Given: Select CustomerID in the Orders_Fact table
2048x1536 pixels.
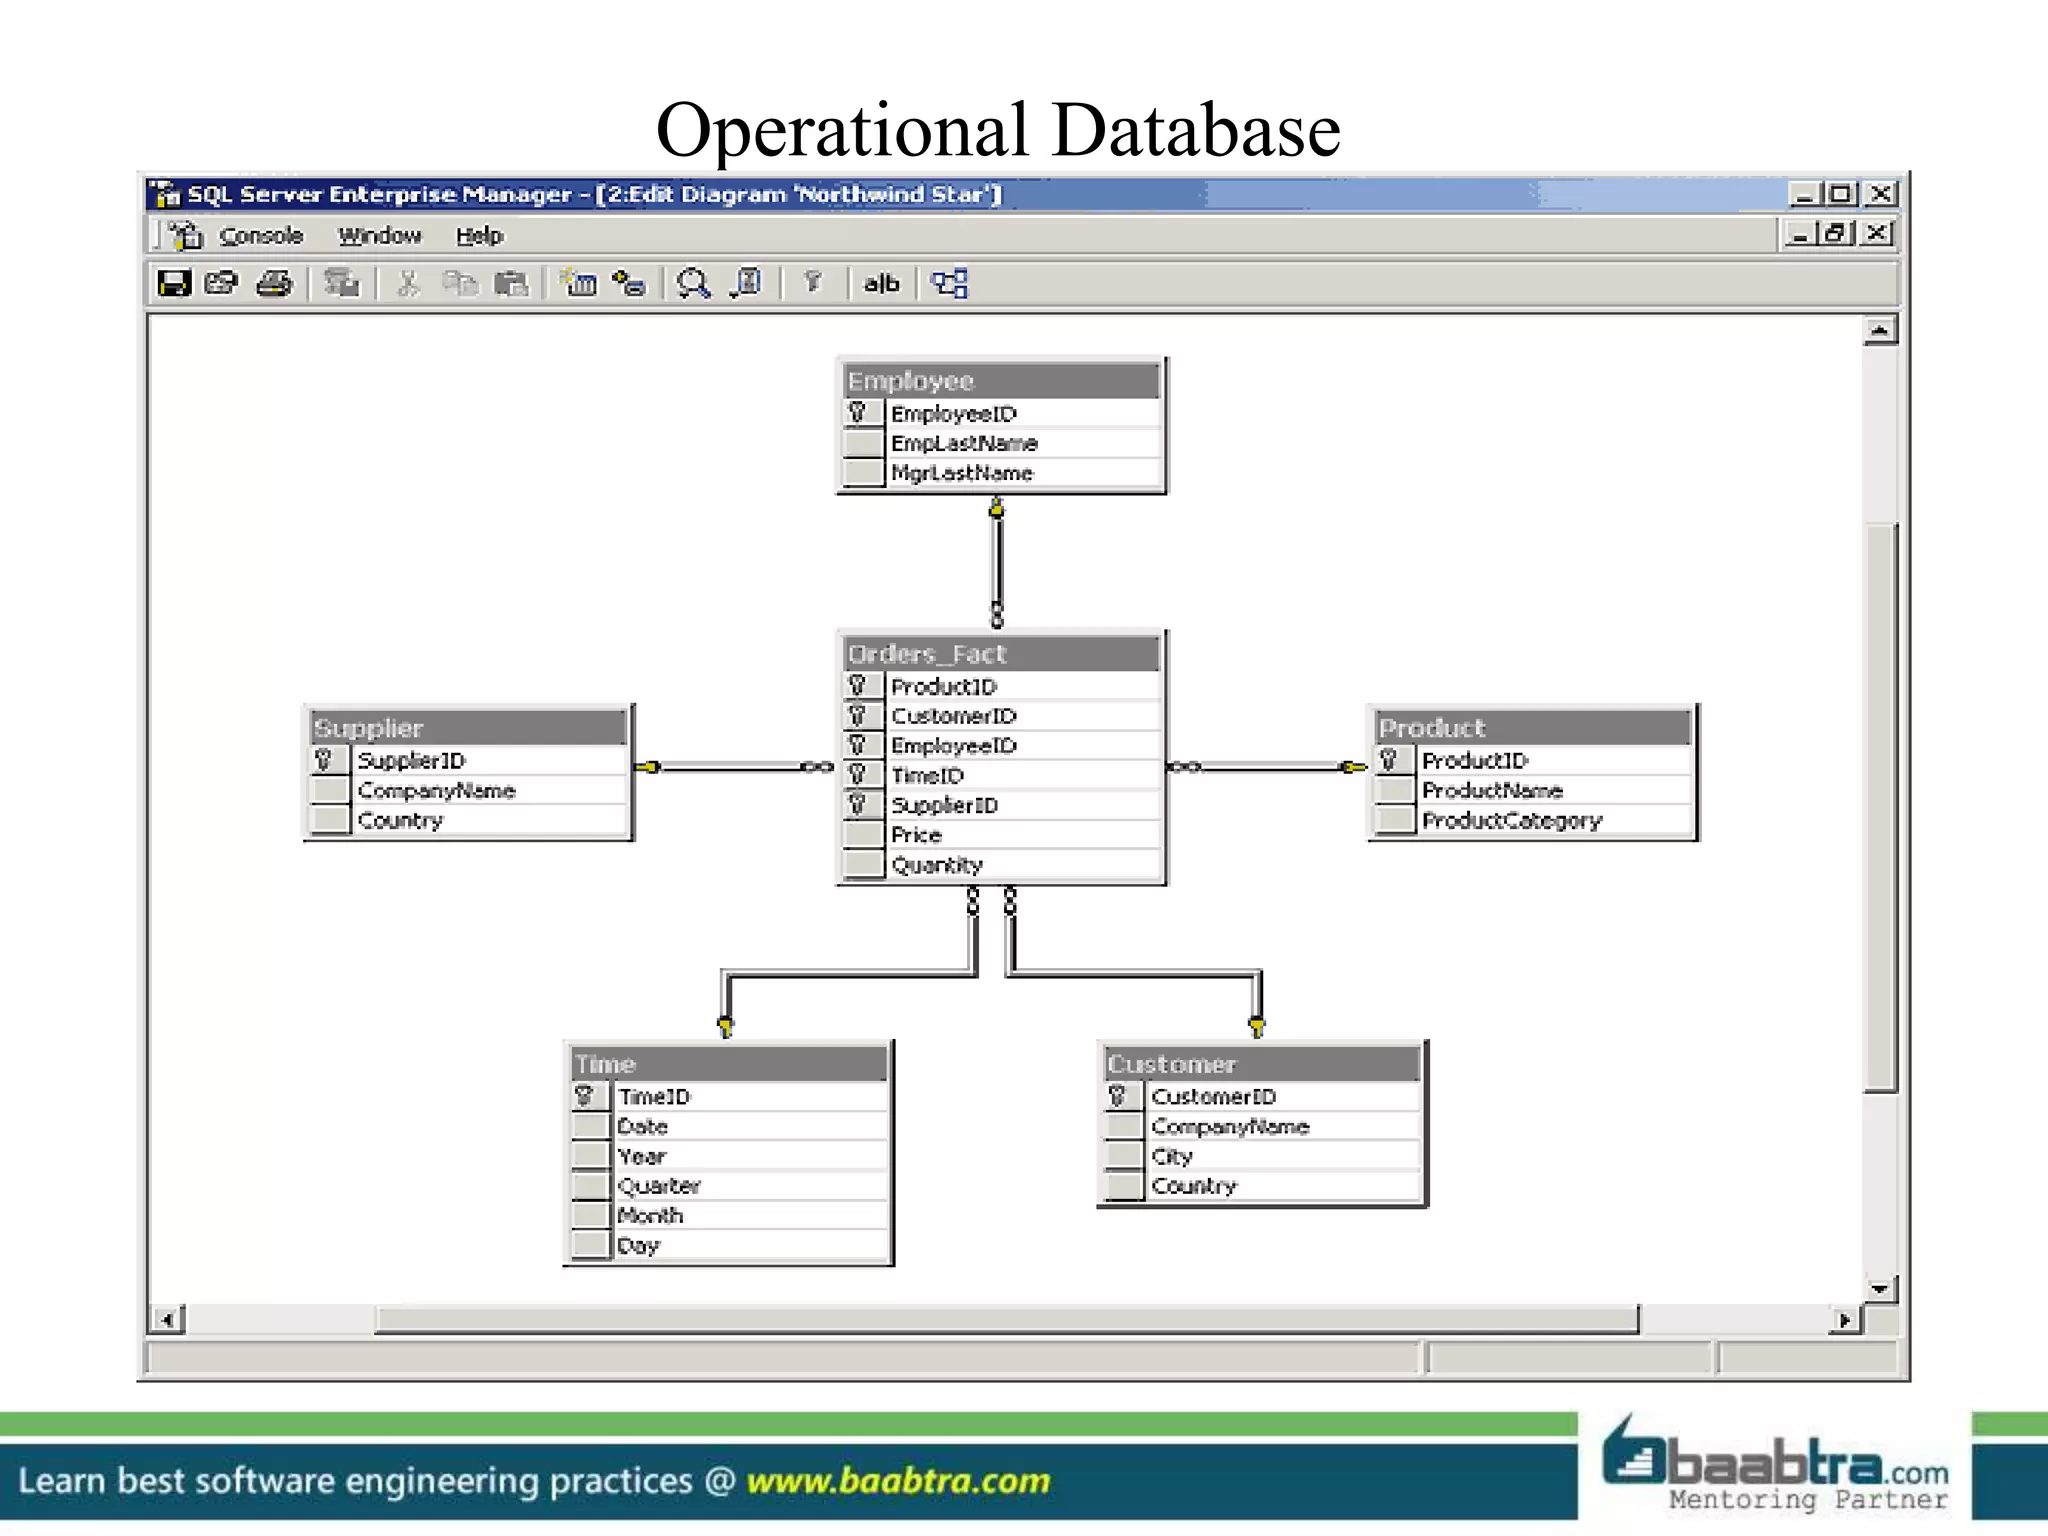Looking at the screenshot, I should point(1001,716).
